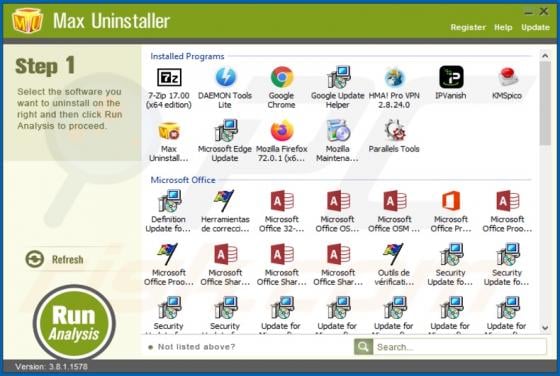Click the Installed Programs section heading

[187, 56]
